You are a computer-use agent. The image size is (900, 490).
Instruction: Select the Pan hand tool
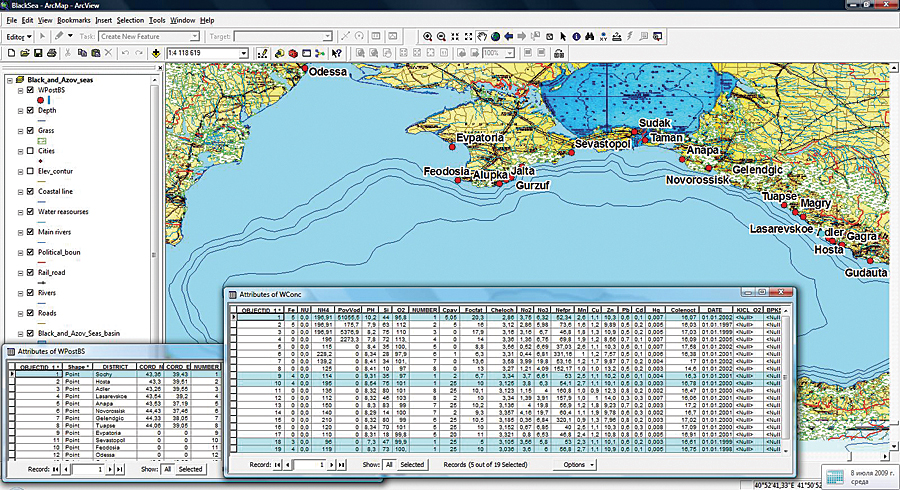click(482, 37)
